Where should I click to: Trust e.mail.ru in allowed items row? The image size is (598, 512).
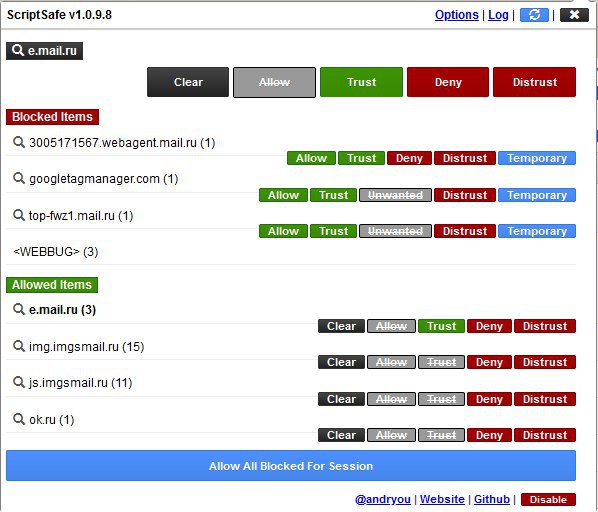point(441,326)
